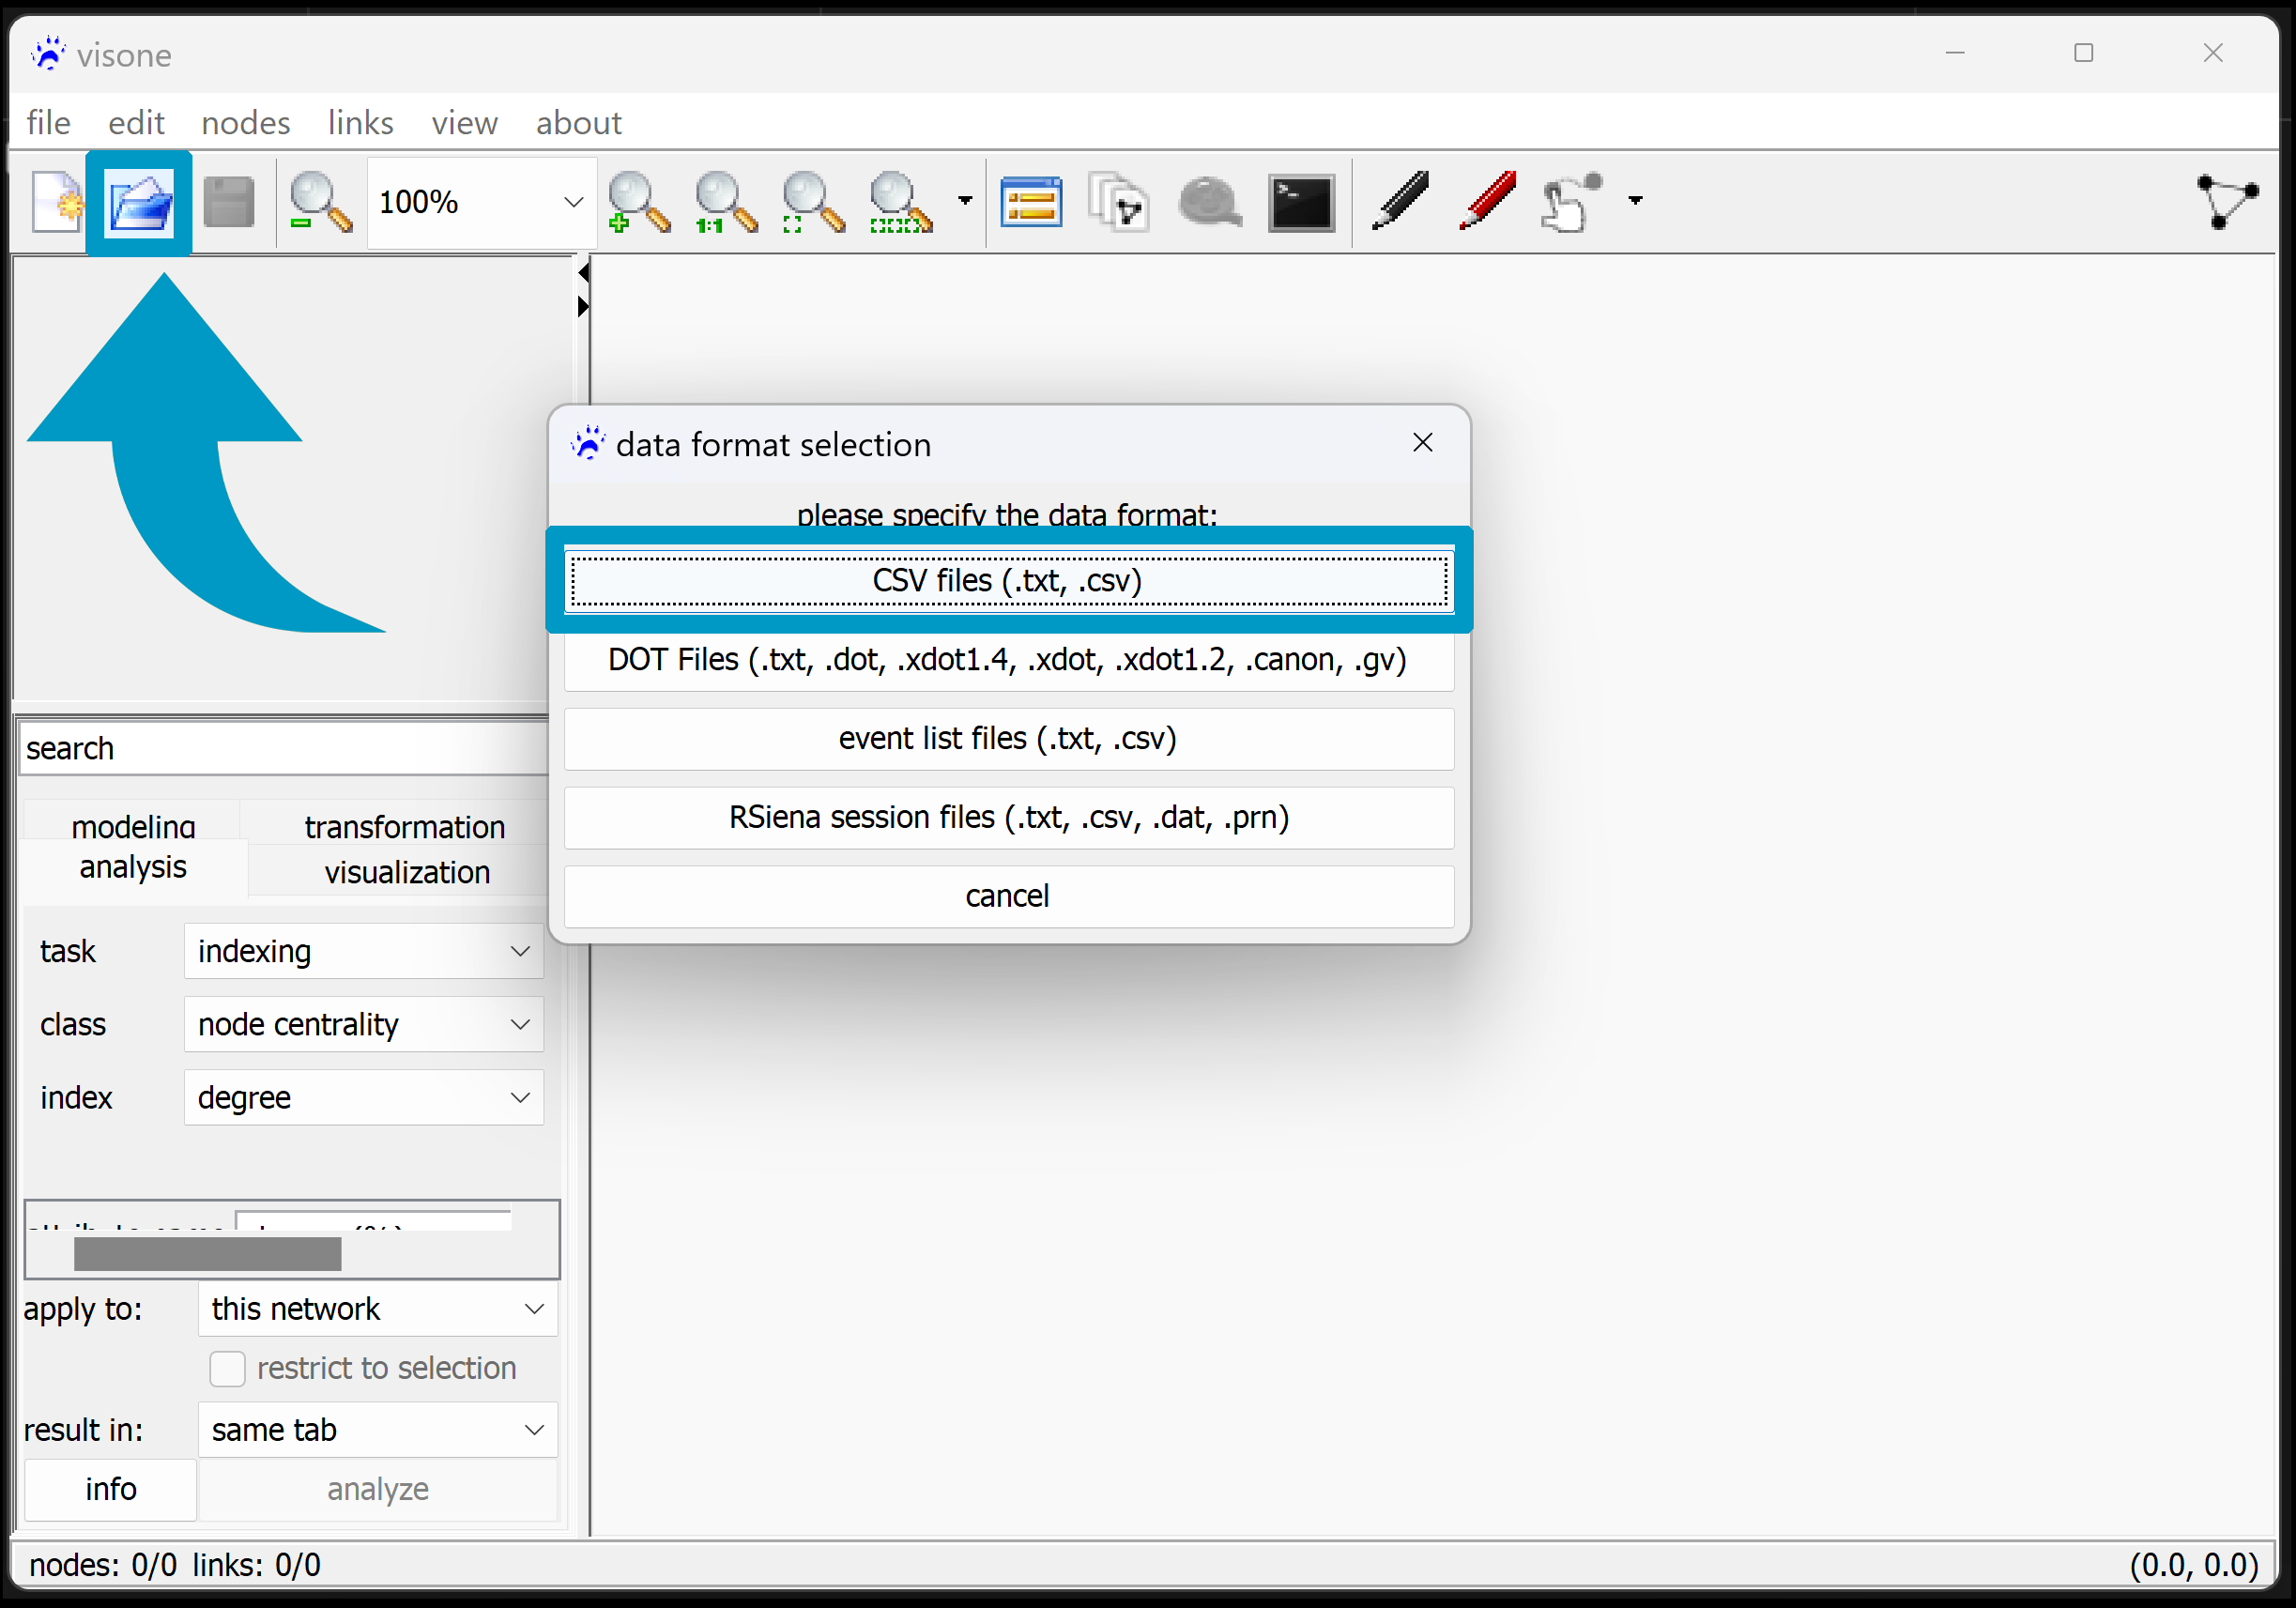Screen dimensions: 2296x1608
Task: Open the class dropdown showing node centrality
Action: click(364, 1024)
